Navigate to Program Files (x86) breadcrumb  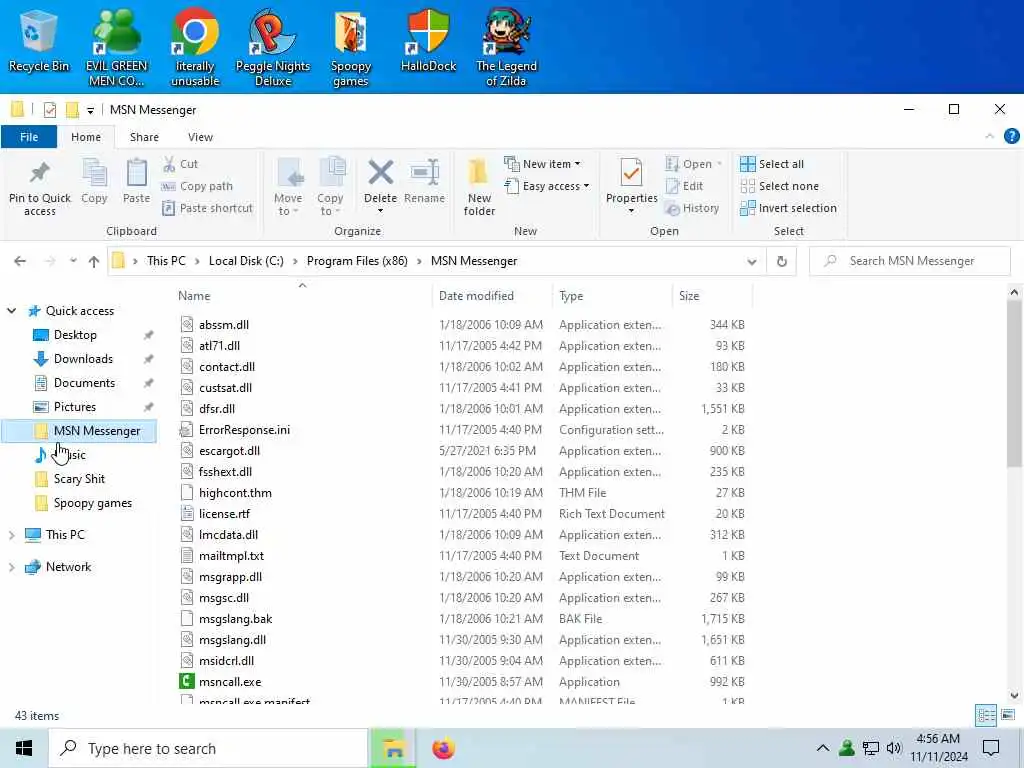coord(357,261)
